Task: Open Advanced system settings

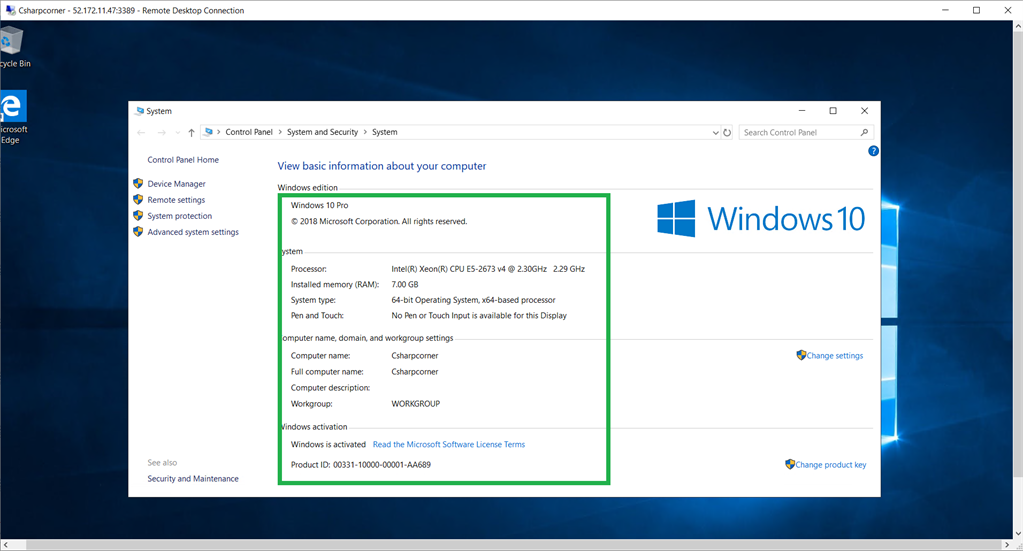Action: [193, 232]
